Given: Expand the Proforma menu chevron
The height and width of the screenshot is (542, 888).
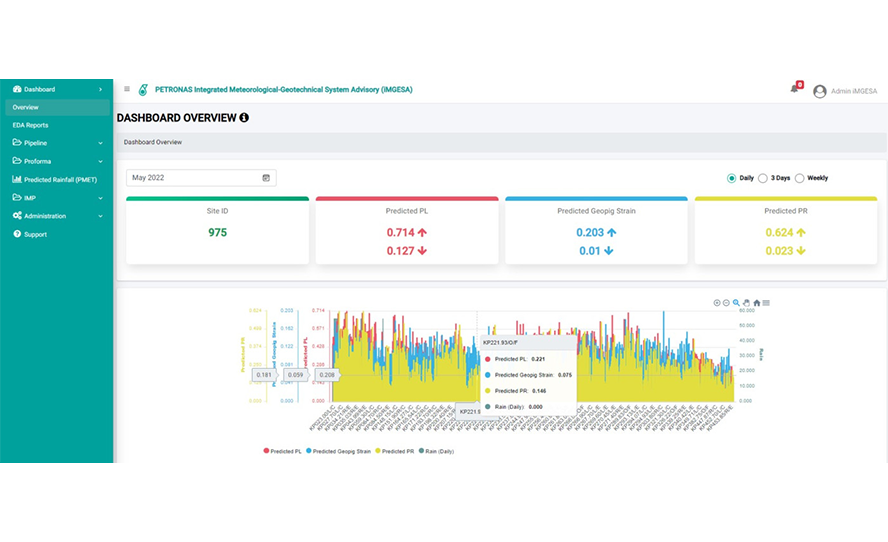Looking at the screenshot, I should click(x=100, y=161).
